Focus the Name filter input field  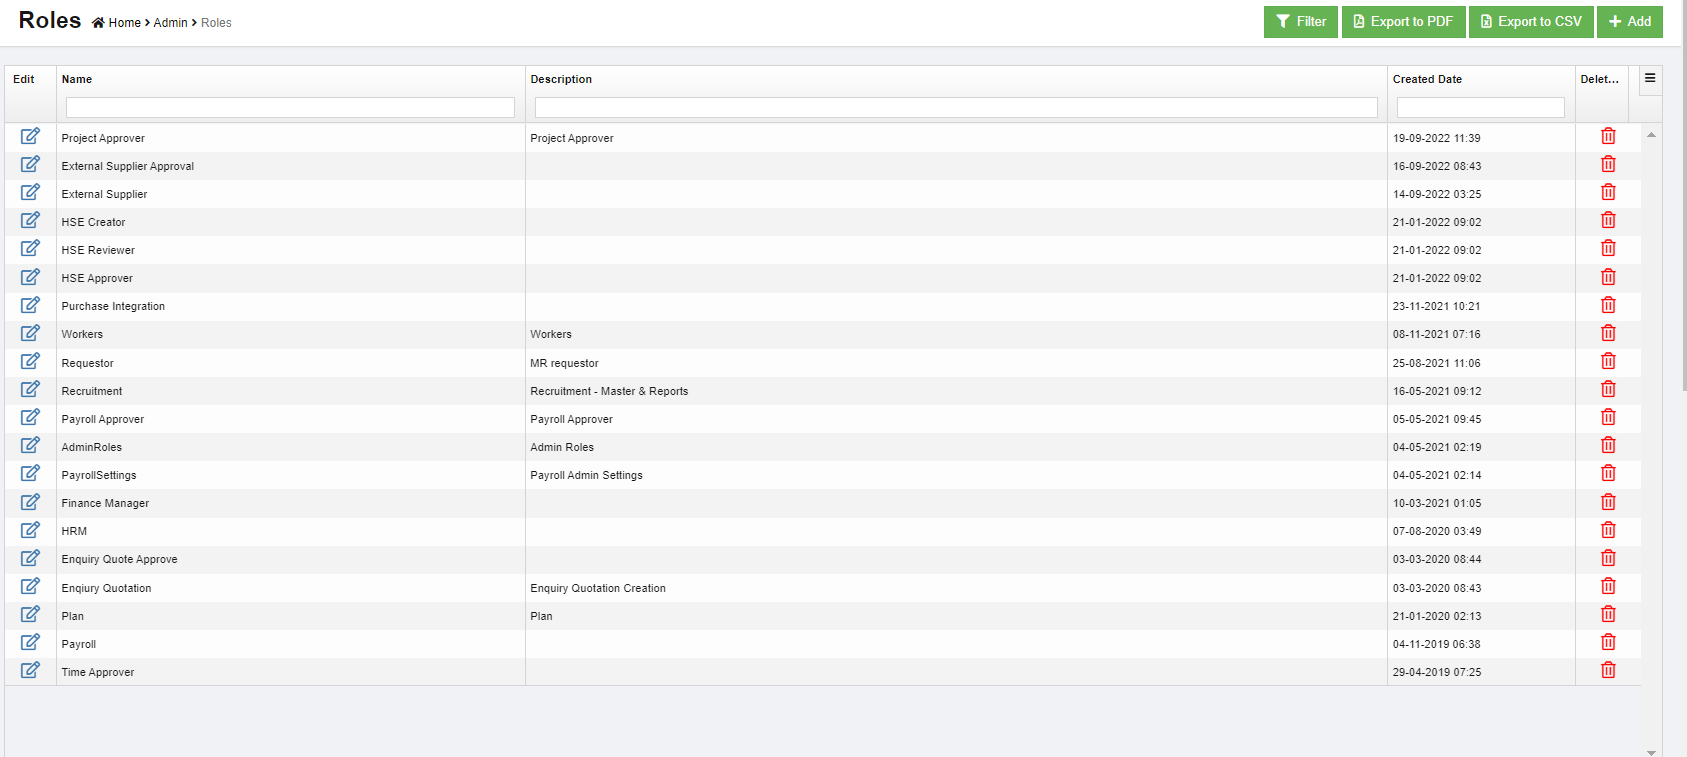point(290,107)
